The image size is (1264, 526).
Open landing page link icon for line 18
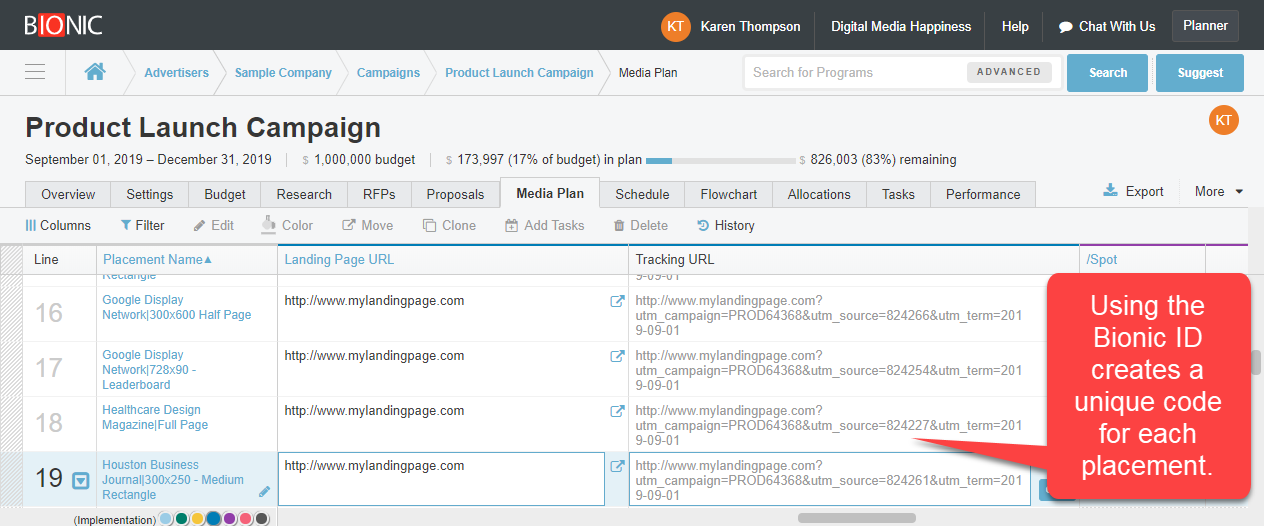[617, 411]
